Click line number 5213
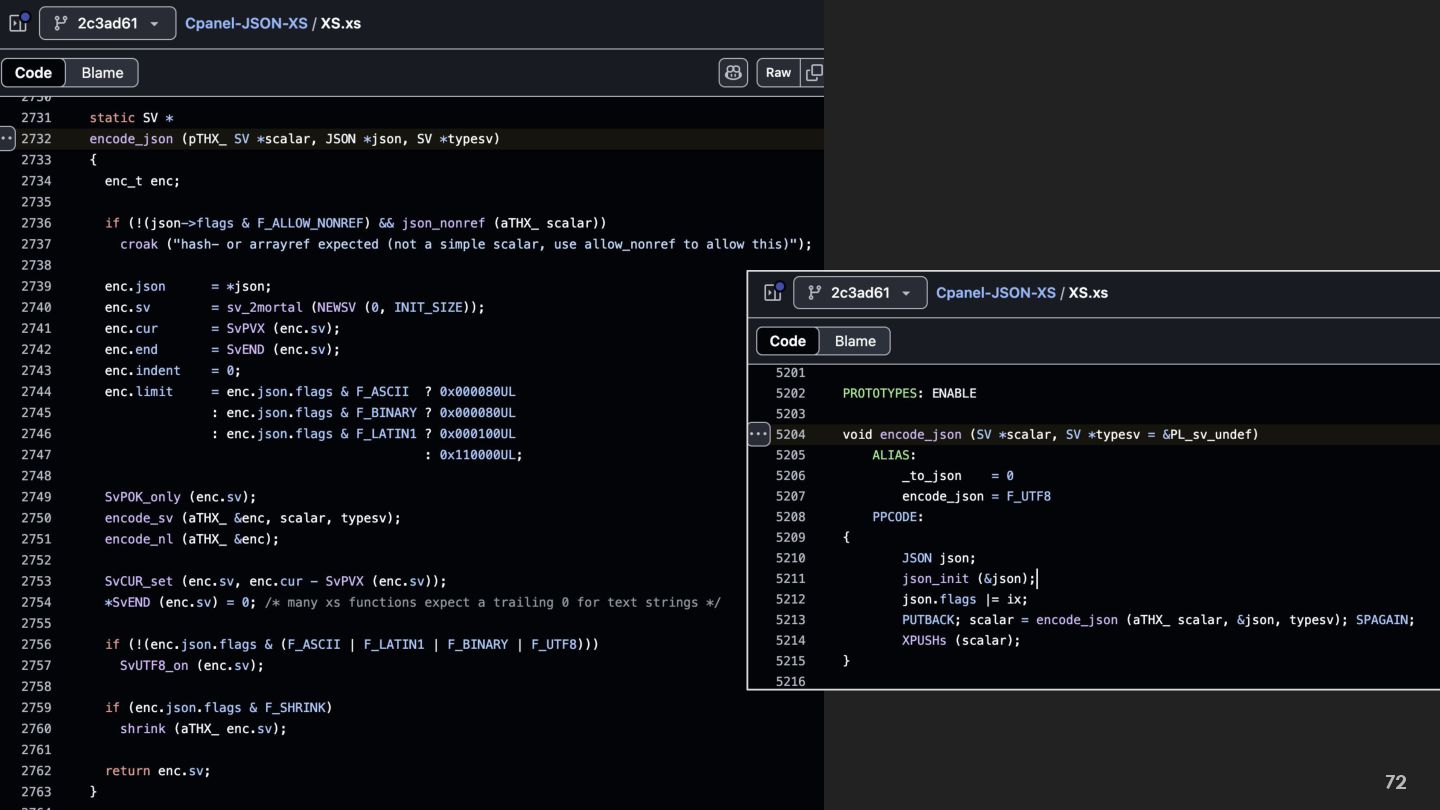The image size is (1440, 810). coord(790,620)
